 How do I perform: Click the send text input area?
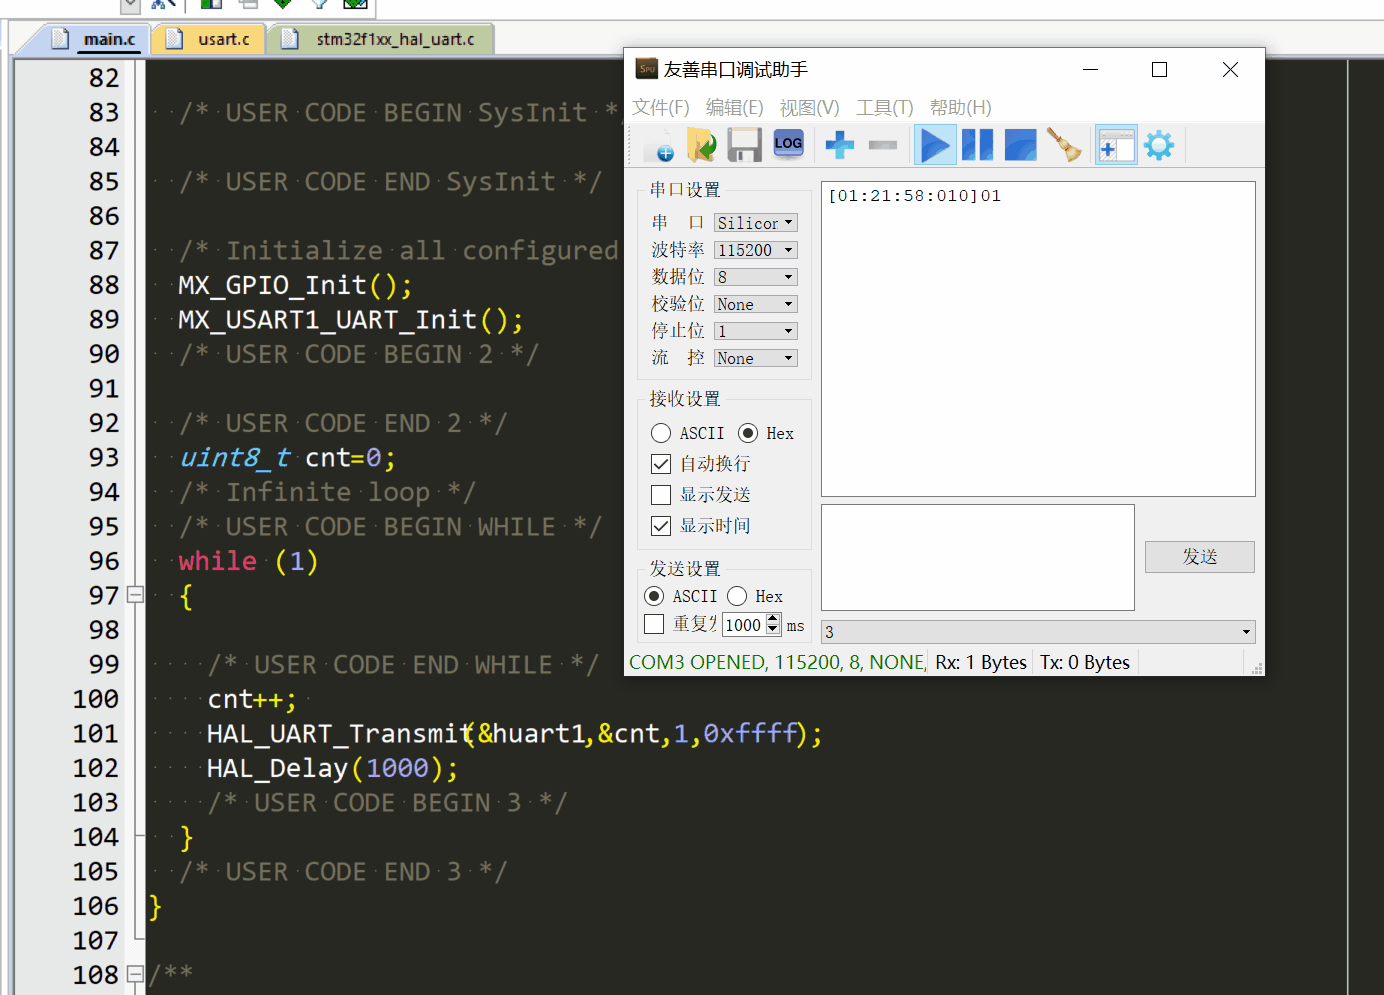(x=978, y=557)
